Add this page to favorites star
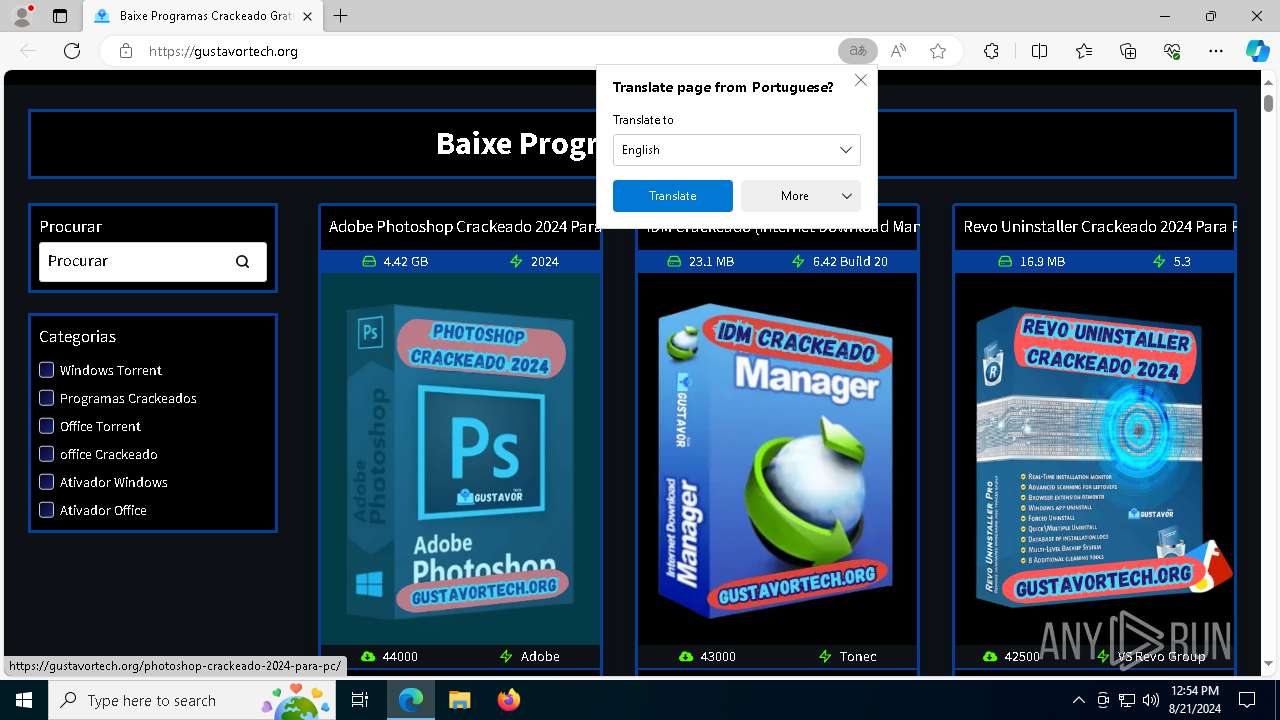Image resolution: width=1280 pixels, height=720 pixels. [938, 51]
